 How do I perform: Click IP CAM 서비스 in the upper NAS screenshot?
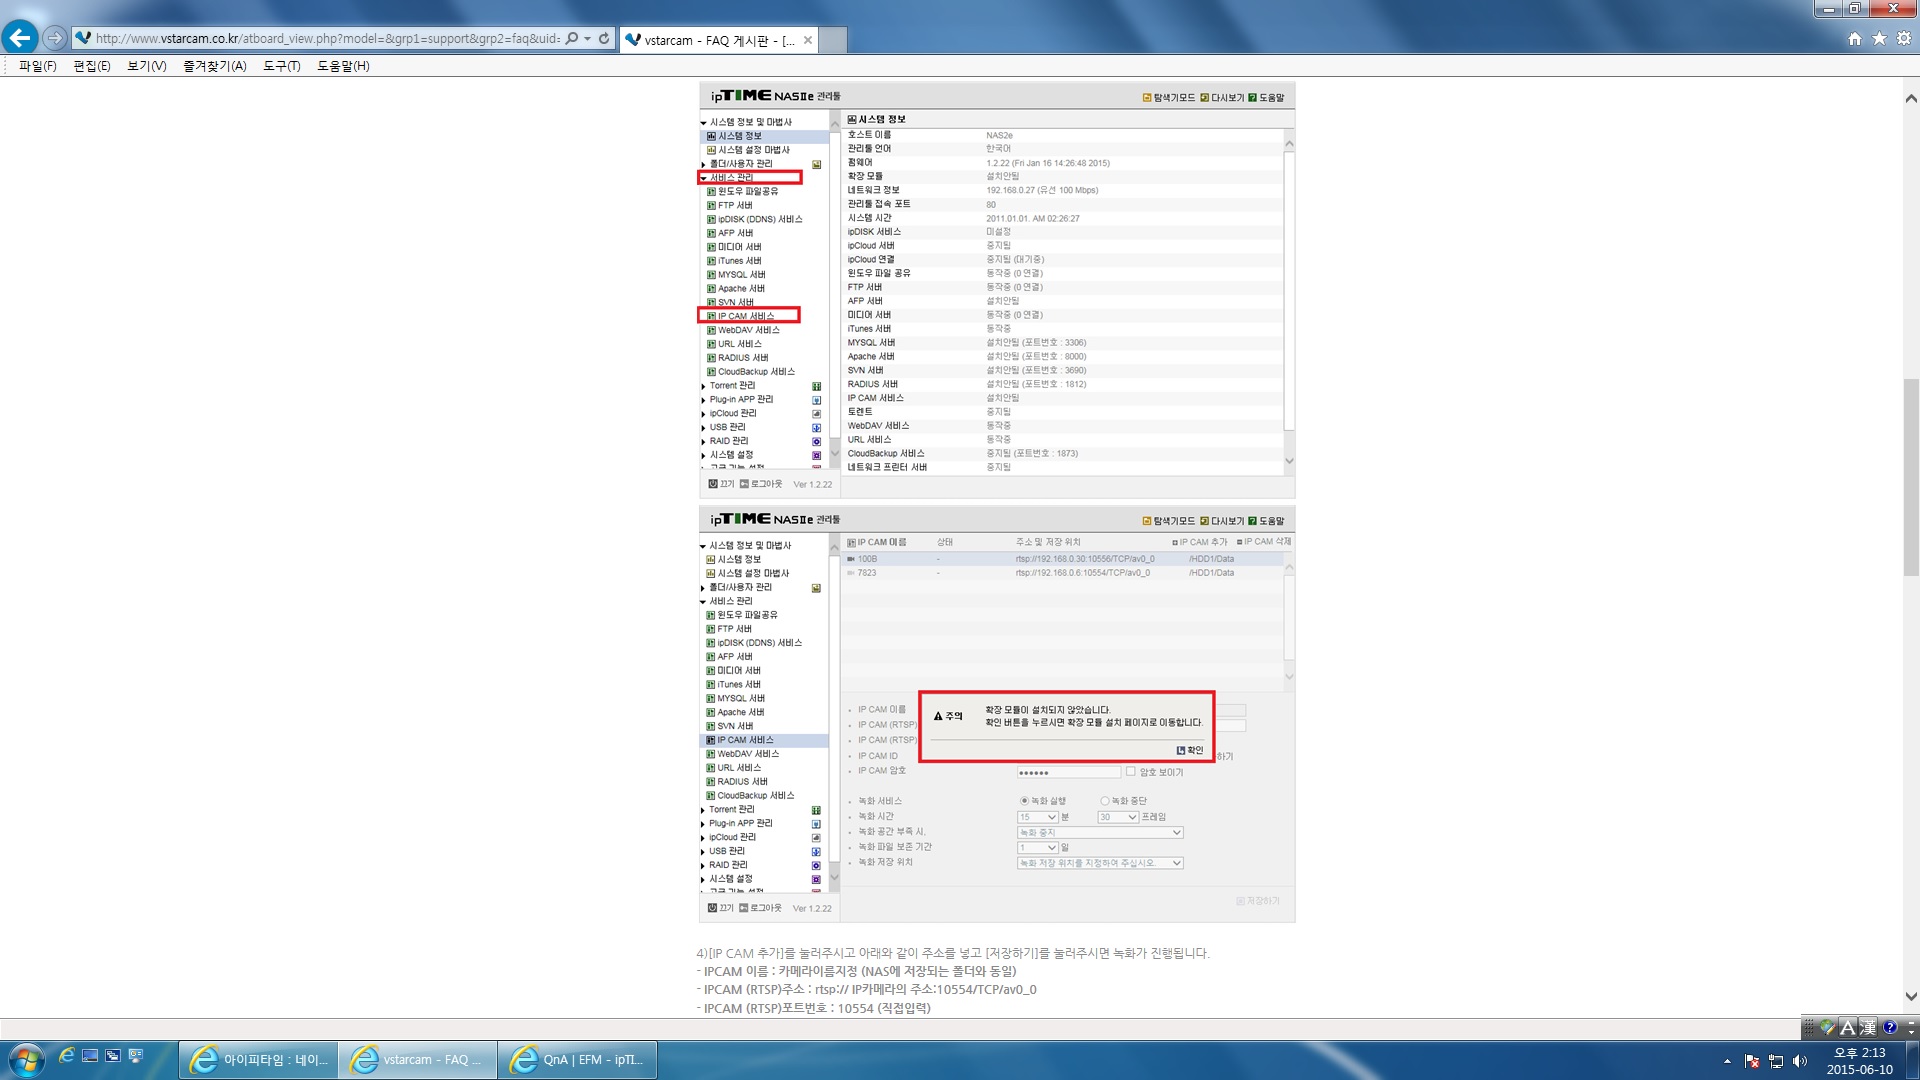click(x=748, y=316)
